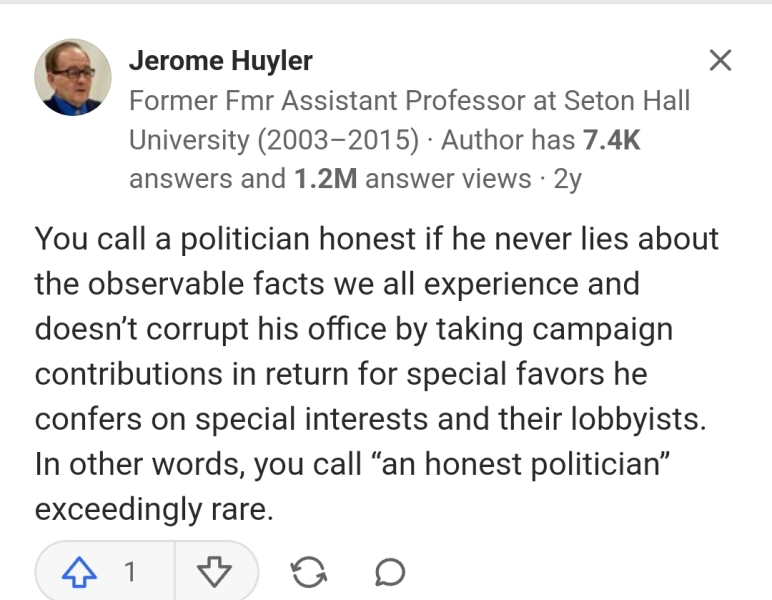Downvote this answer with the down arrow

[214, 572]
